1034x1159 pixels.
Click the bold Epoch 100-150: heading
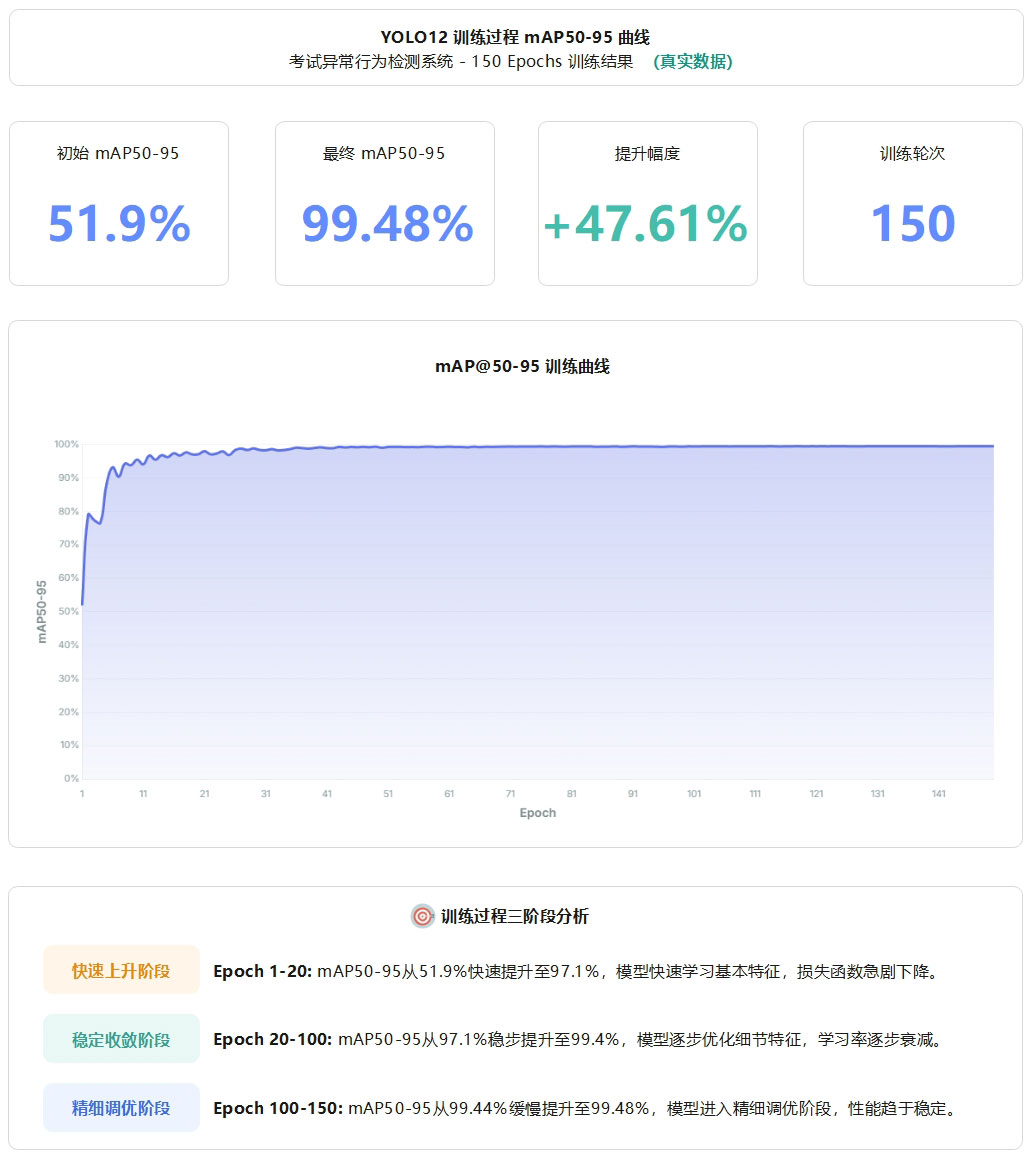[278, 1109]
